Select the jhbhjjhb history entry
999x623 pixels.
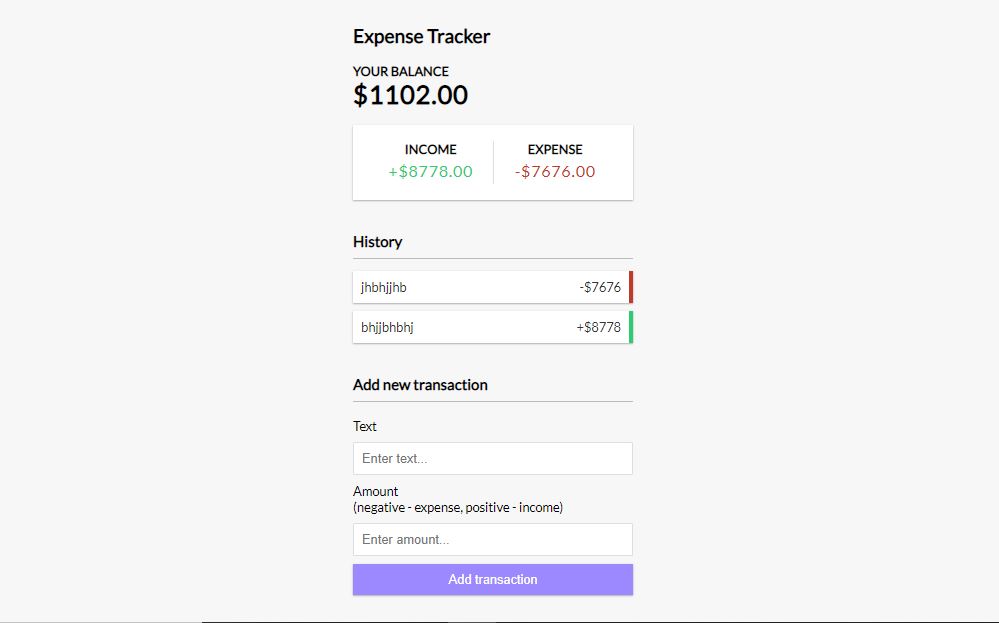(492, 287)
